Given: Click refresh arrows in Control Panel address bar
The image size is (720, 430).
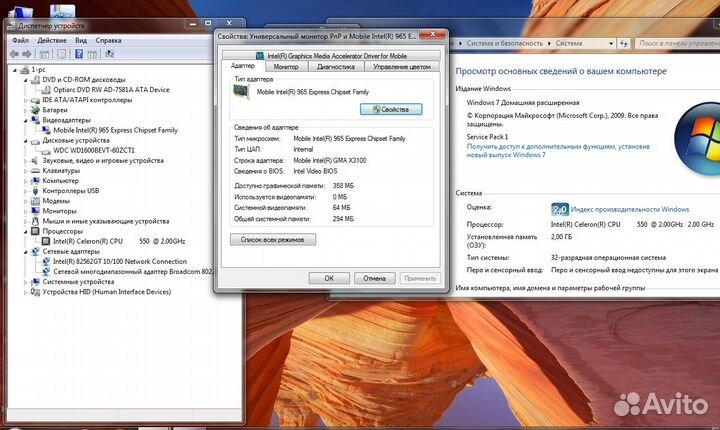Looking at the screenshot, I should (623, 44).
